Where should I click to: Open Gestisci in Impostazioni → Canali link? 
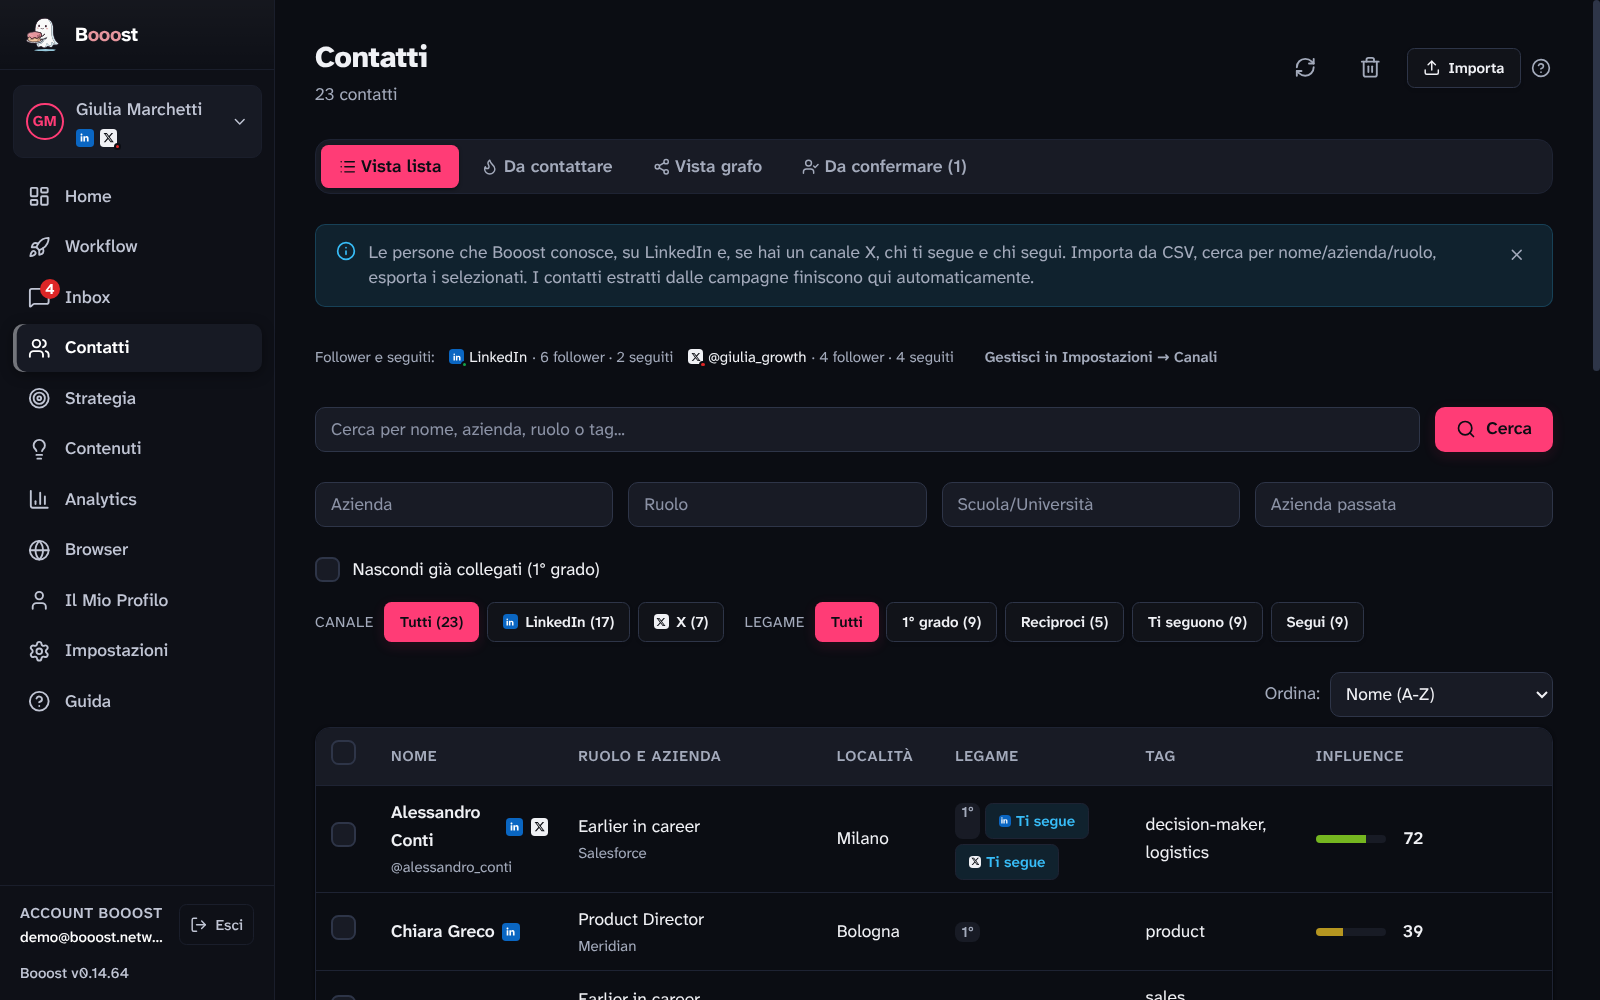click(1100, 357)
